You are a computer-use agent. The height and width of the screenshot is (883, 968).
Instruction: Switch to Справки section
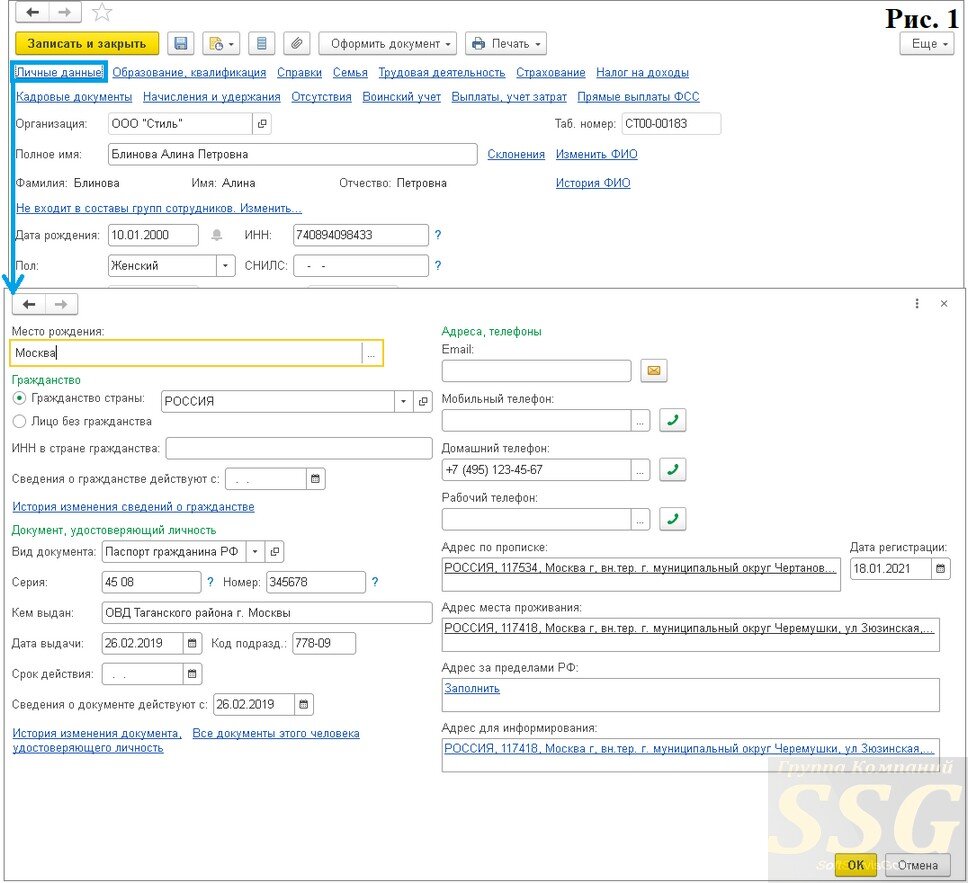click(299, 73)
